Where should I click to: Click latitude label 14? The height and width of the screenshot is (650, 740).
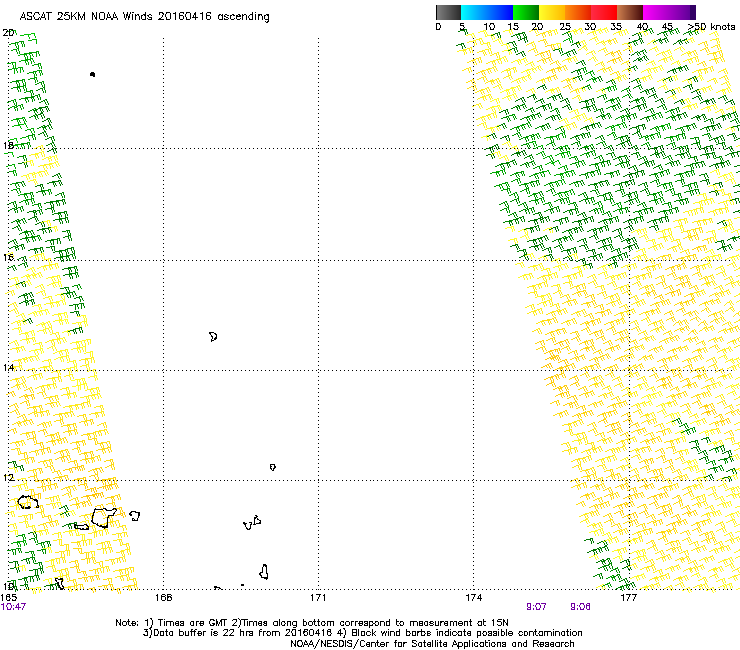(8, 367)
